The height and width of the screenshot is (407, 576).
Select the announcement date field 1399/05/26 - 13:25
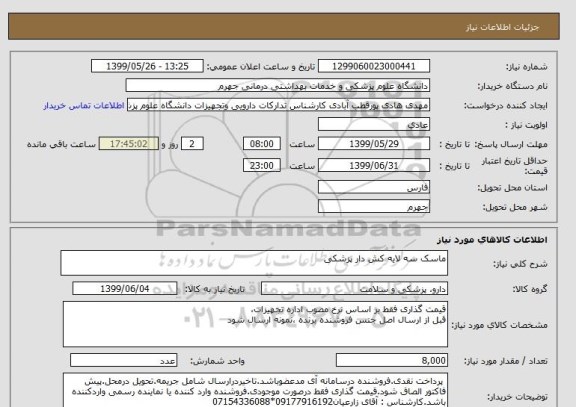[147, 66]
